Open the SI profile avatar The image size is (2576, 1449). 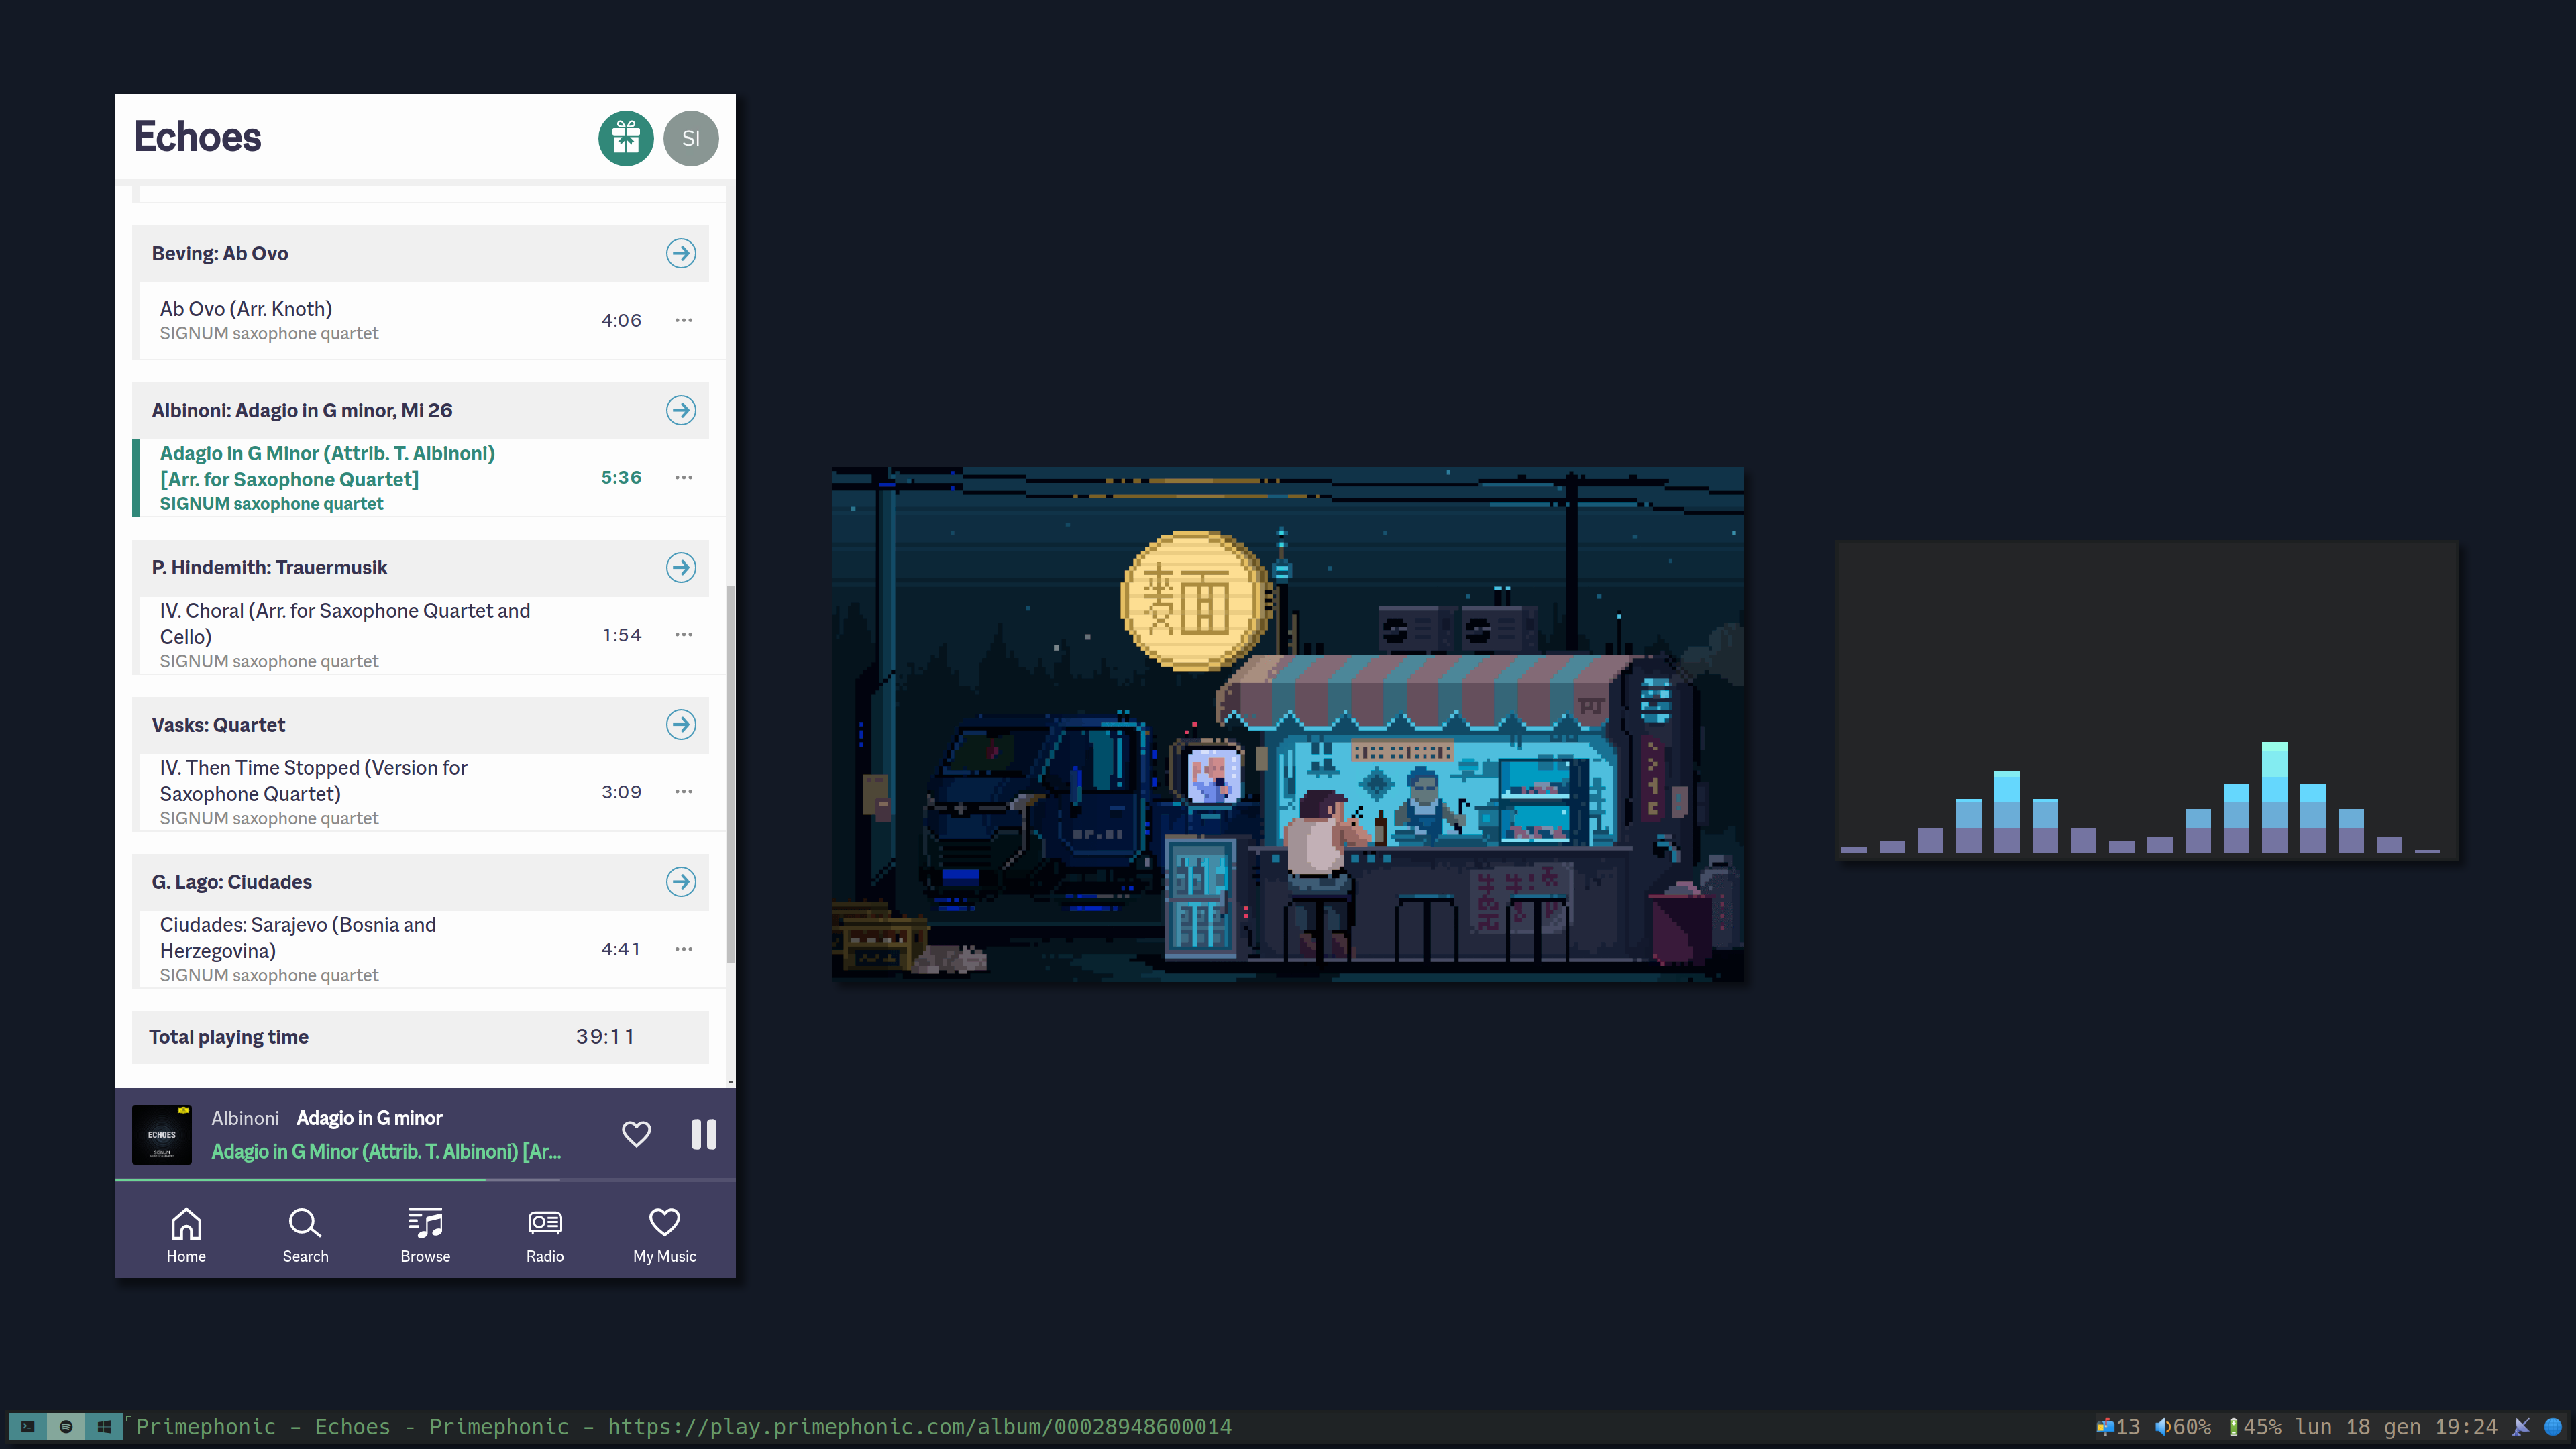point(690,138)
